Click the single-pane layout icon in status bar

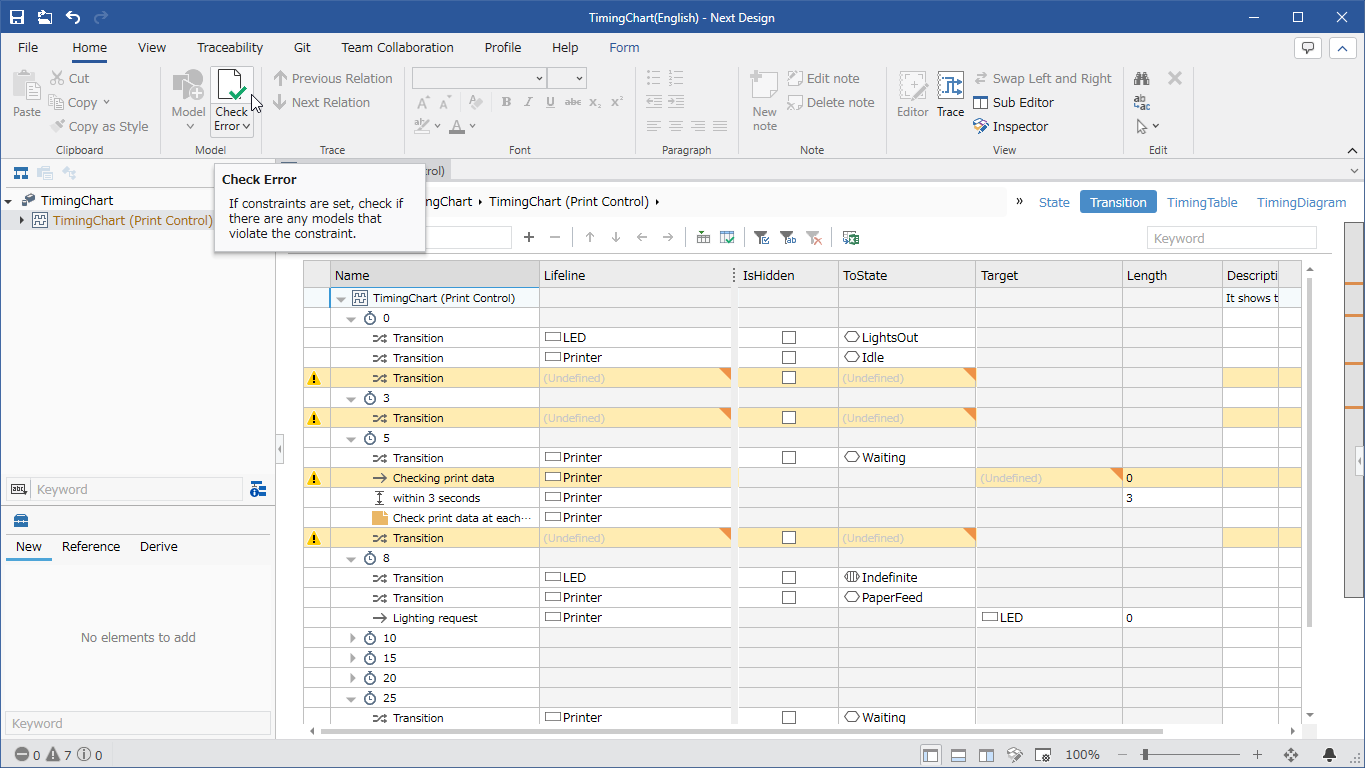[931, 755]
